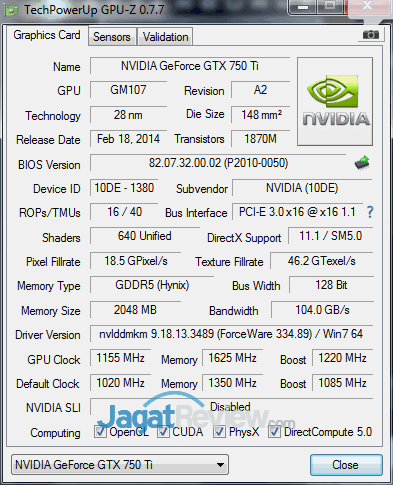Click the NVIDIA logo image
The height and width of the screenshot is (485, 393).
point(335,102)
